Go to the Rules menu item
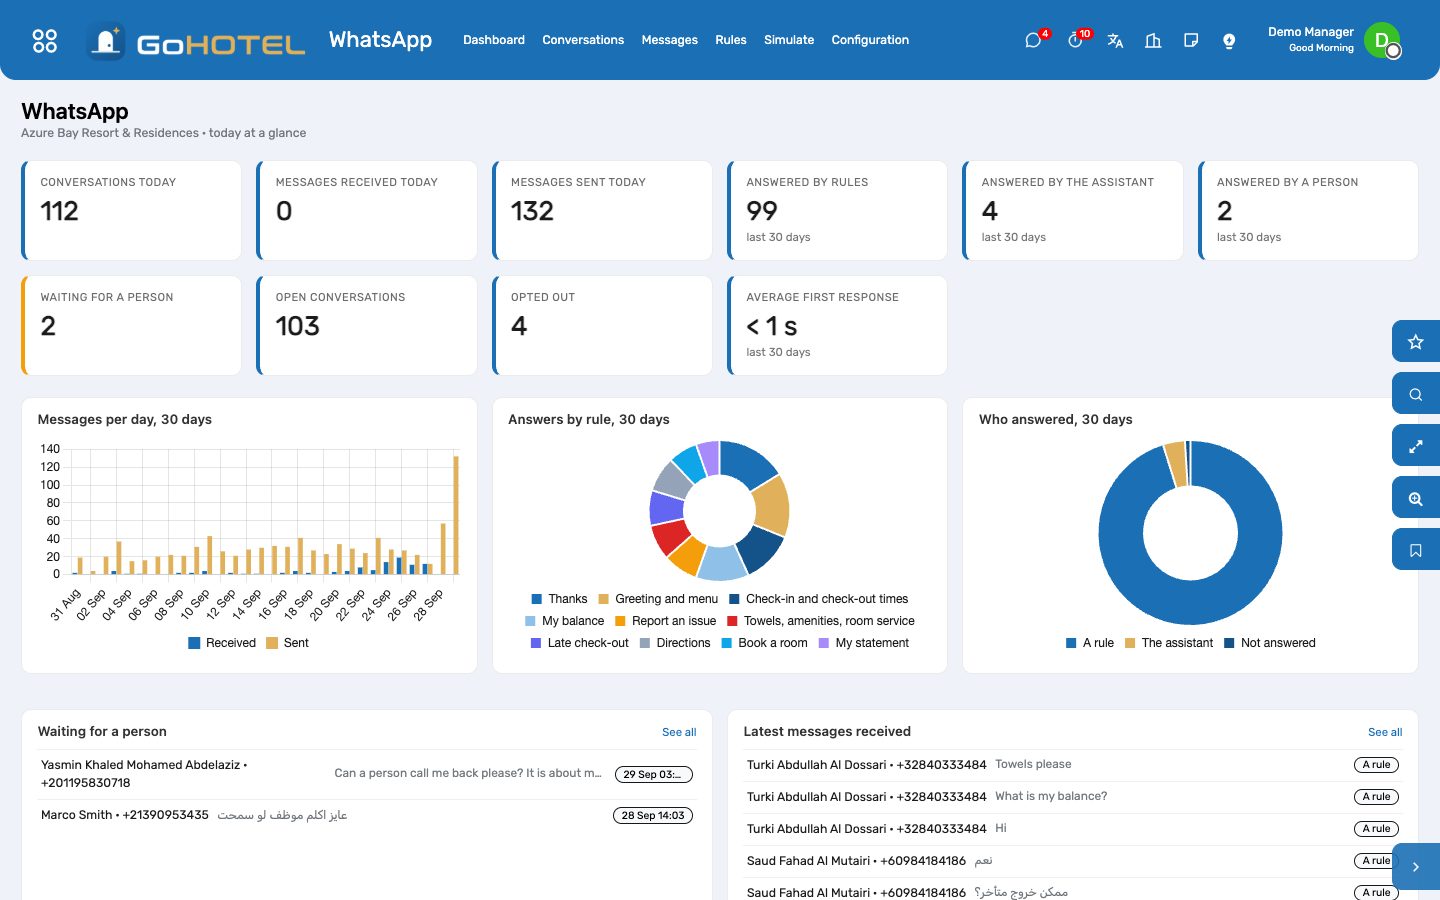The image size is (1440, 900). [731, 40]
